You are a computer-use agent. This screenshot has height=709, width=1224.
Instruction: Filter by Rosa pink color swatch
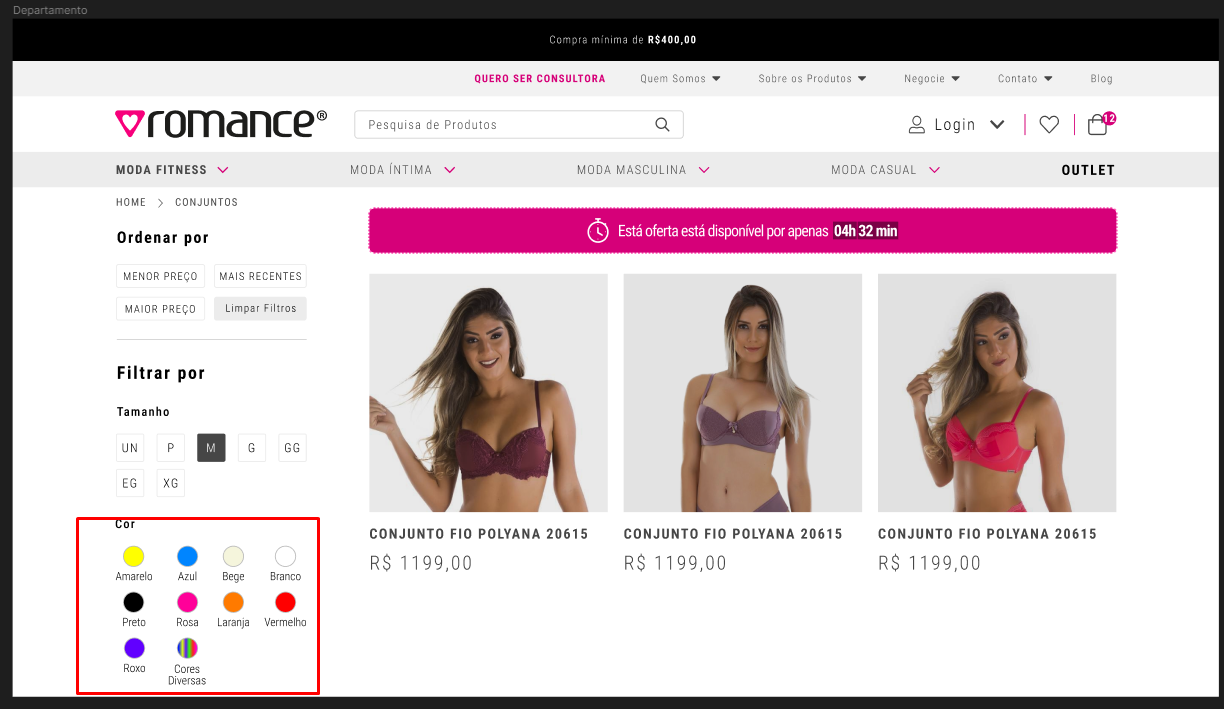187,602
